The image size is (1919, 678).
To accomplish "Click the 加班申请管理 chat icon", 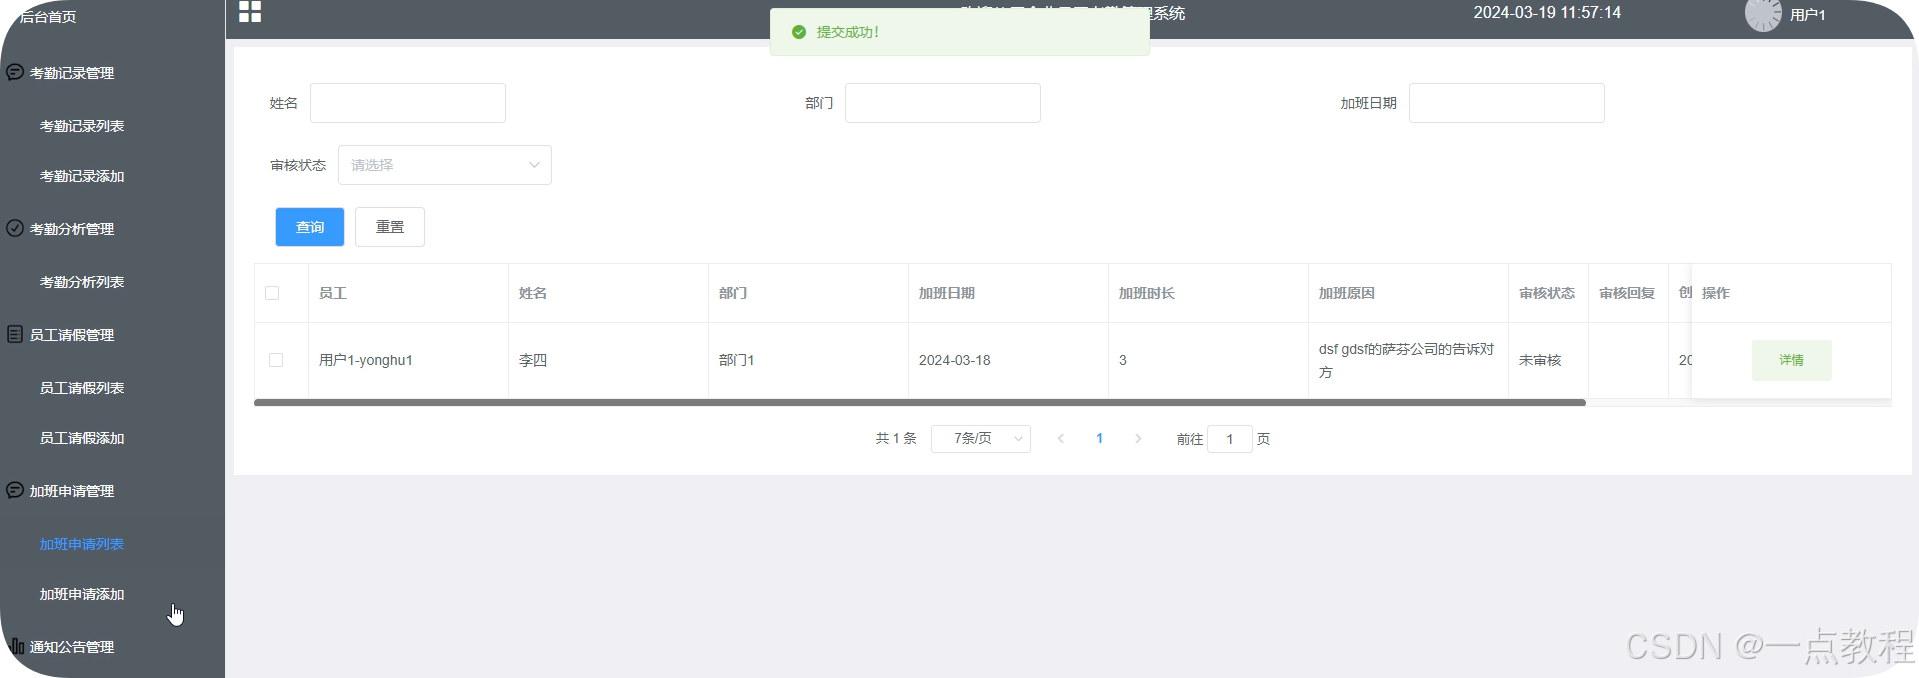I will pyautogui.click(x=15, y=490).
